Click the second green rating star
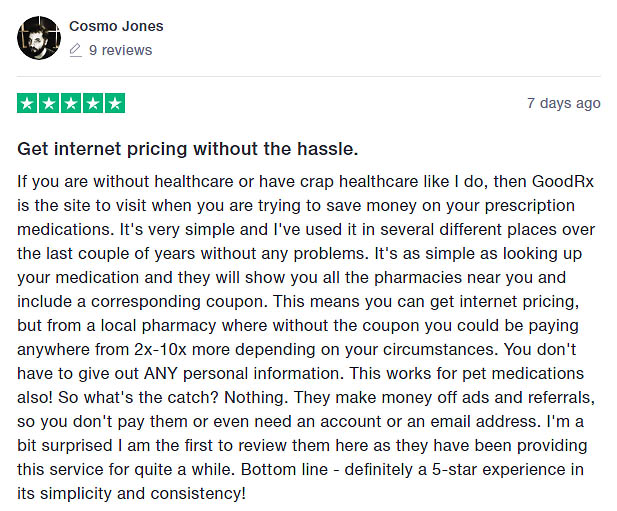 click(49, 103)
